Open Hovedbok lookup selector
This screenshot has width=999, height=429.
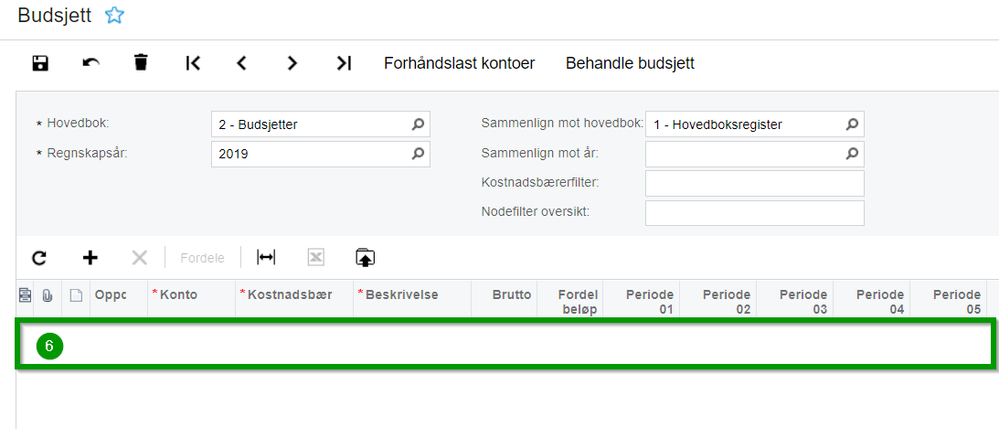(x=419, y=125)
